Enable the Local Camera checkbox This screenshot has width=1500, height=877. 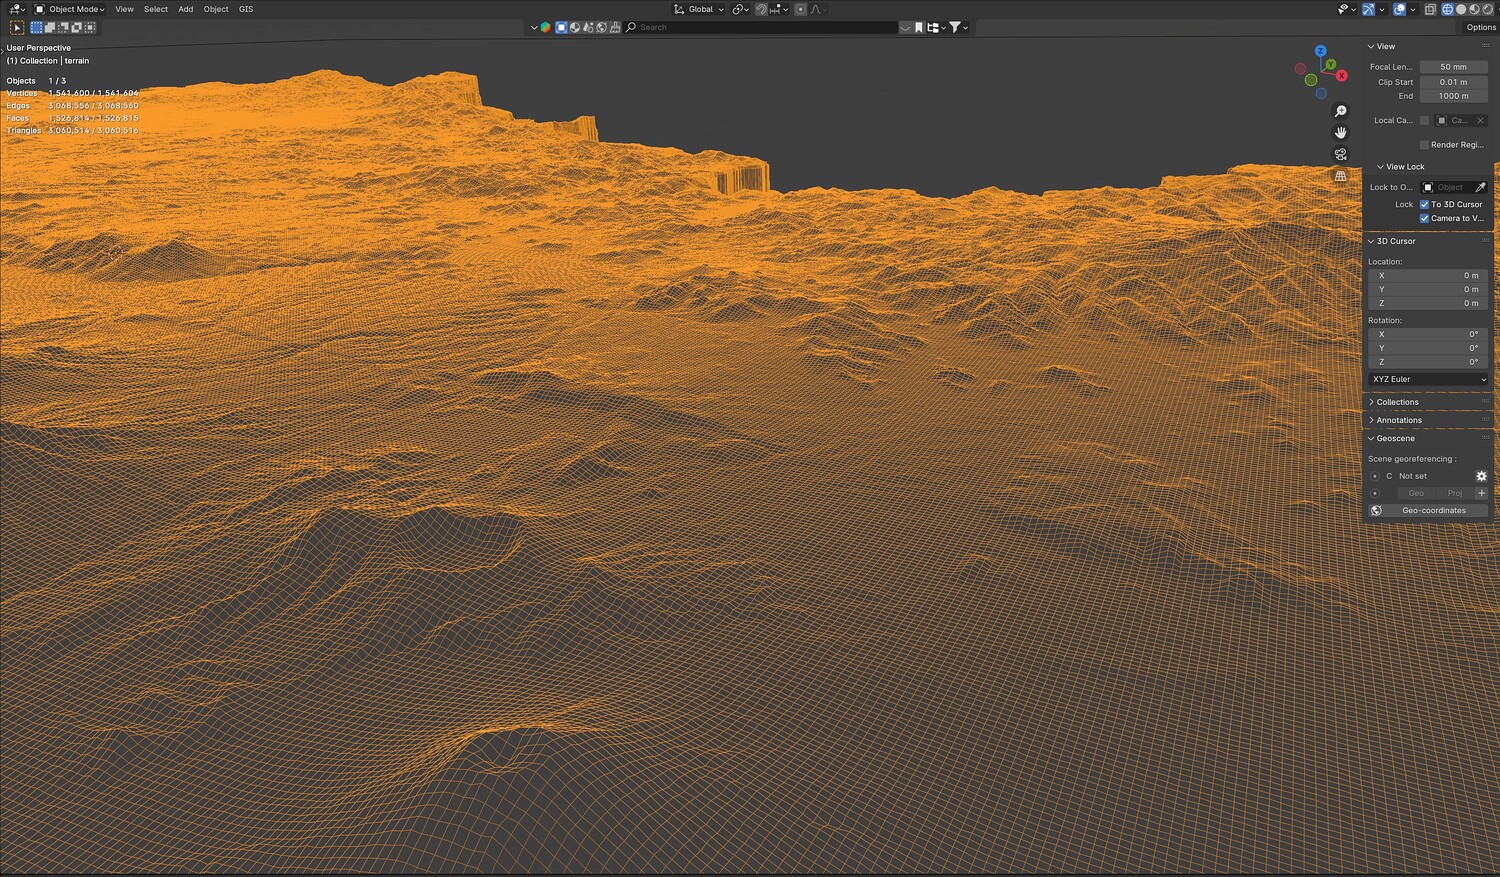(1424, 120)
